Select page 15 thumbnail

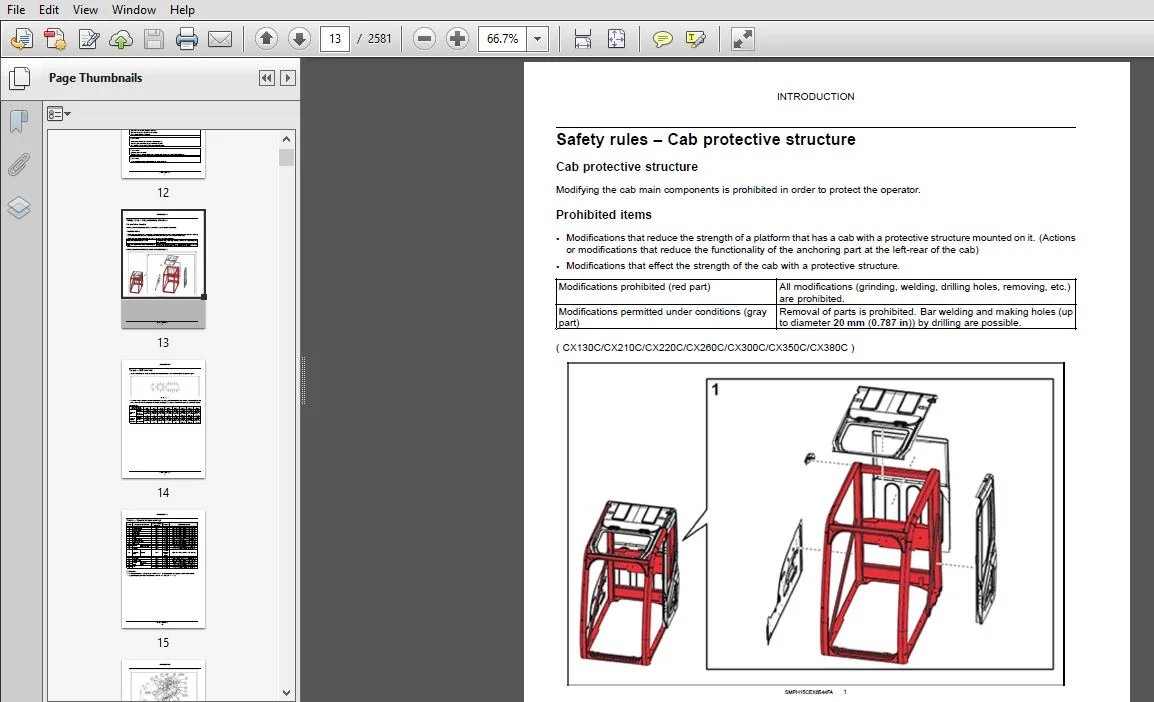[x=163, y=569]
